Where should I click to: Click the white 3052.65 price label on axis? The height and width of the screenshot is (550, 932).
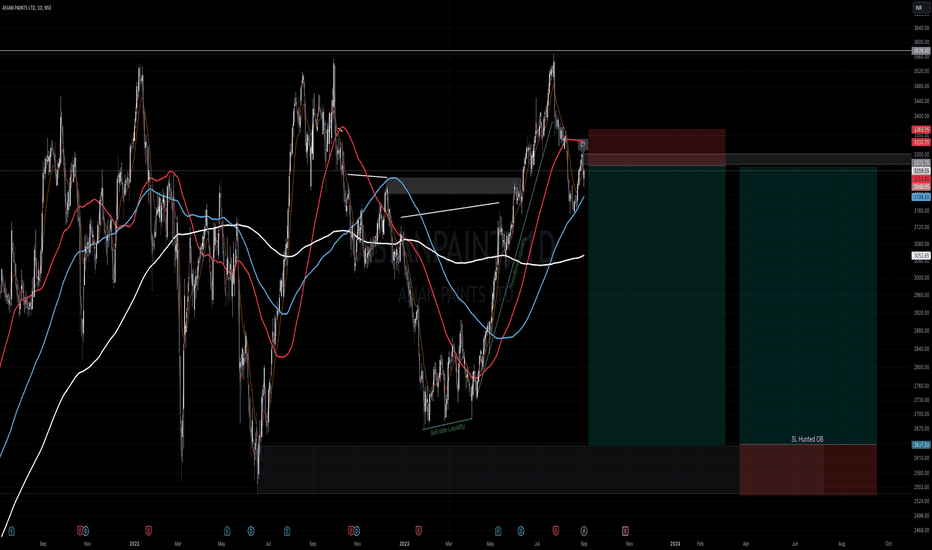pos(921,256)
